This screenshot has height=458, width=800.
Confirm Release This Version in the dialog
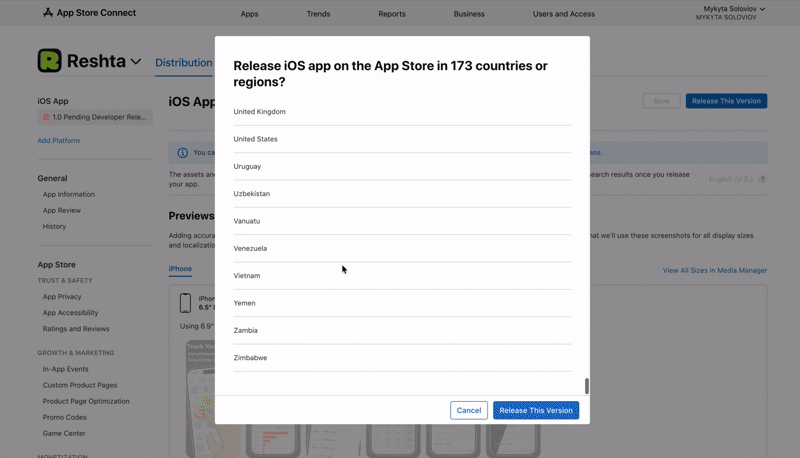pyautogui.click(x=536, y=410)
